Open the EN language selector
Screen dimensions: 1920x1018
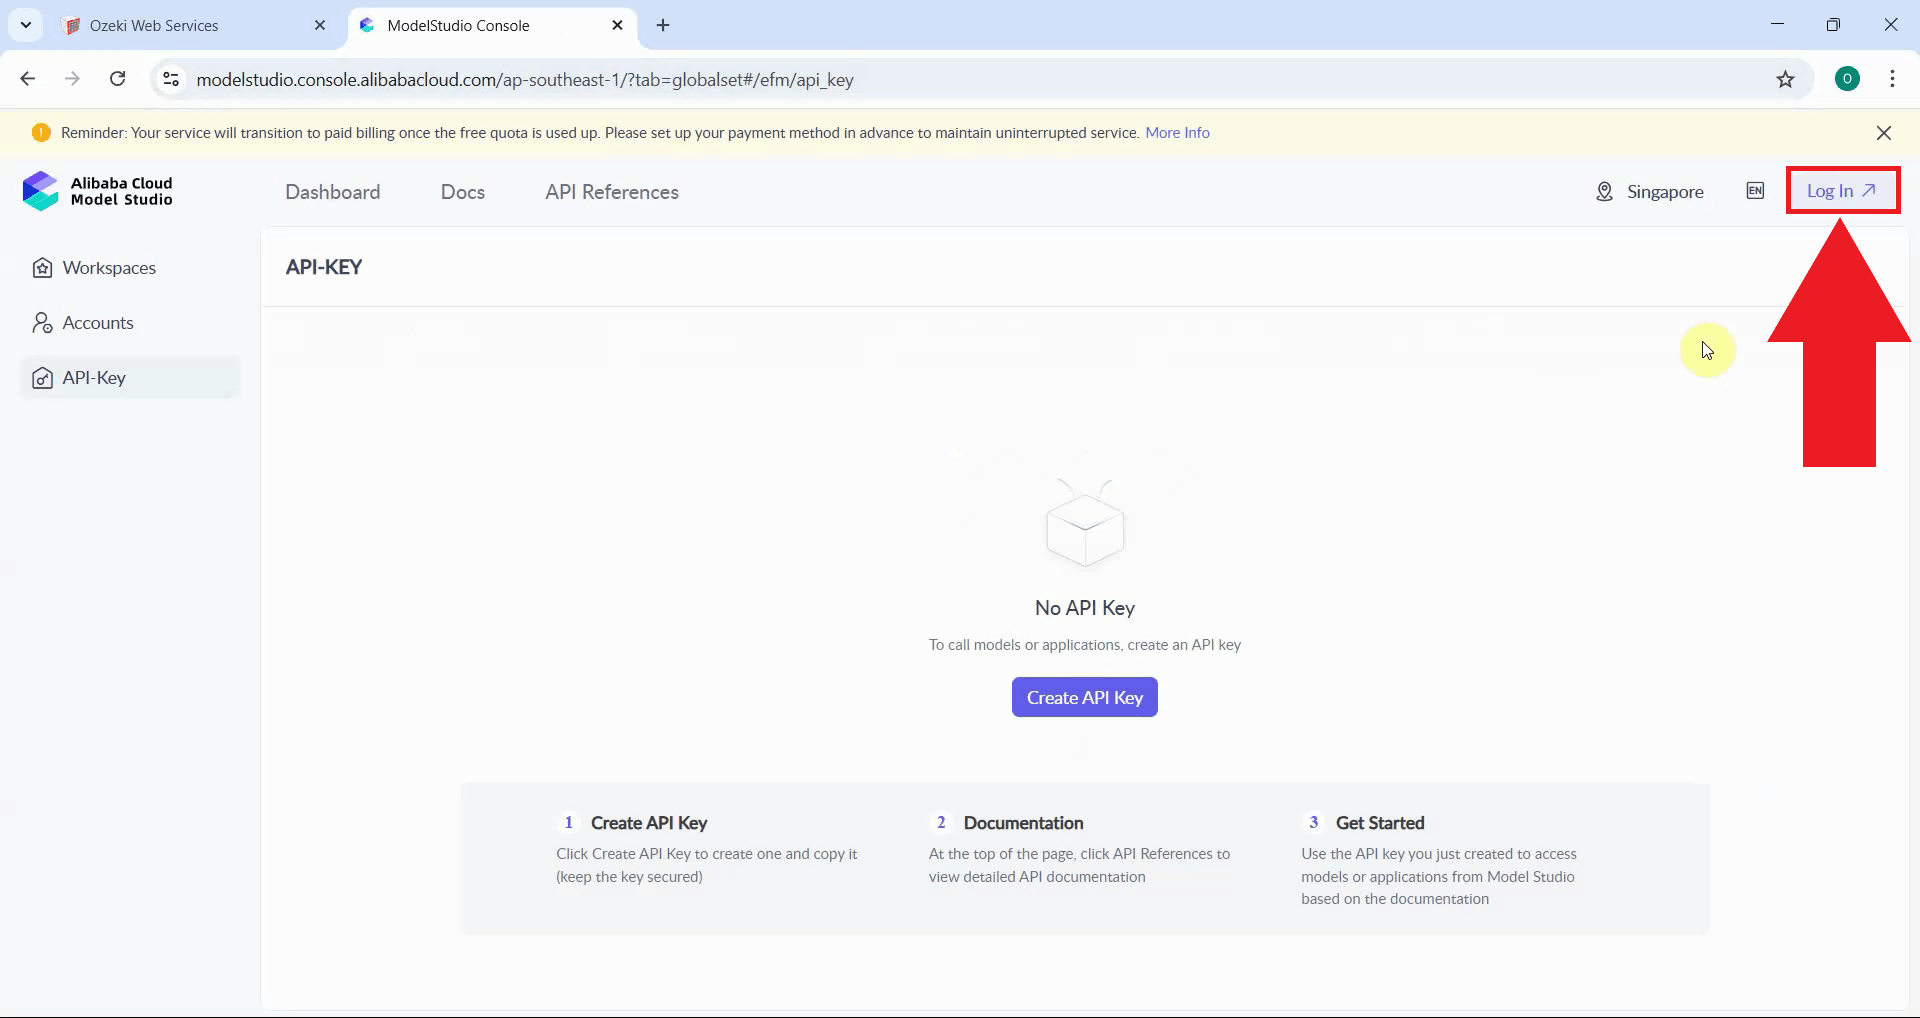coord(1756,191)
